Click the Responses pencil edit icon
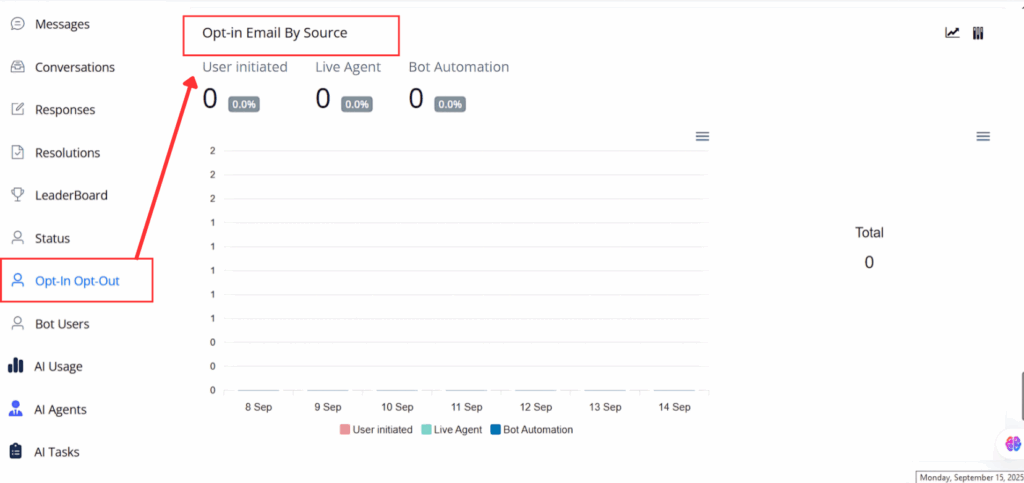 point(17,110)
